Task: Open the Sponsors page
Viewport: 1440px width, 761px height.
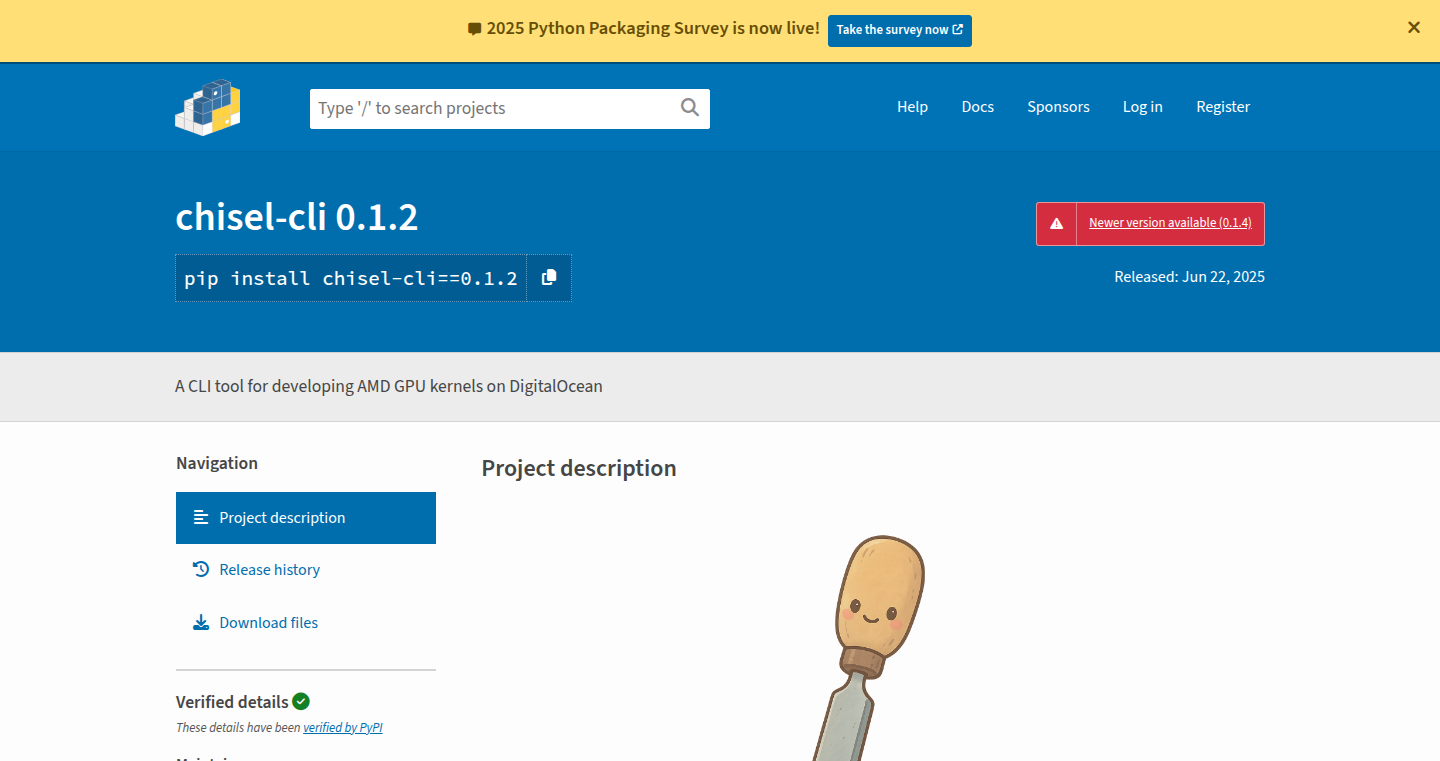Action: pos(1058,107)
